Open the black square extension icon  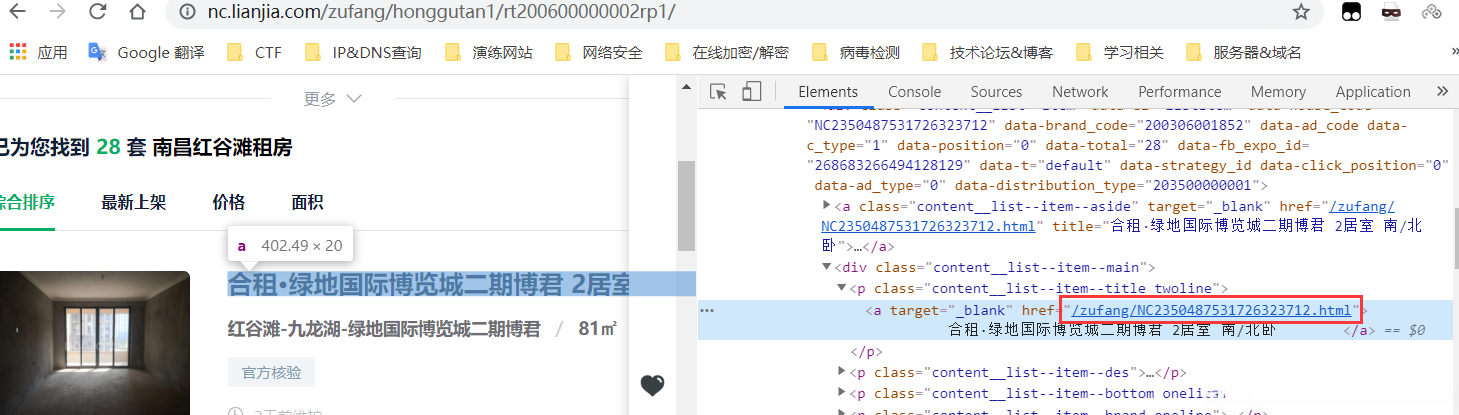[x=1352, y=12]
